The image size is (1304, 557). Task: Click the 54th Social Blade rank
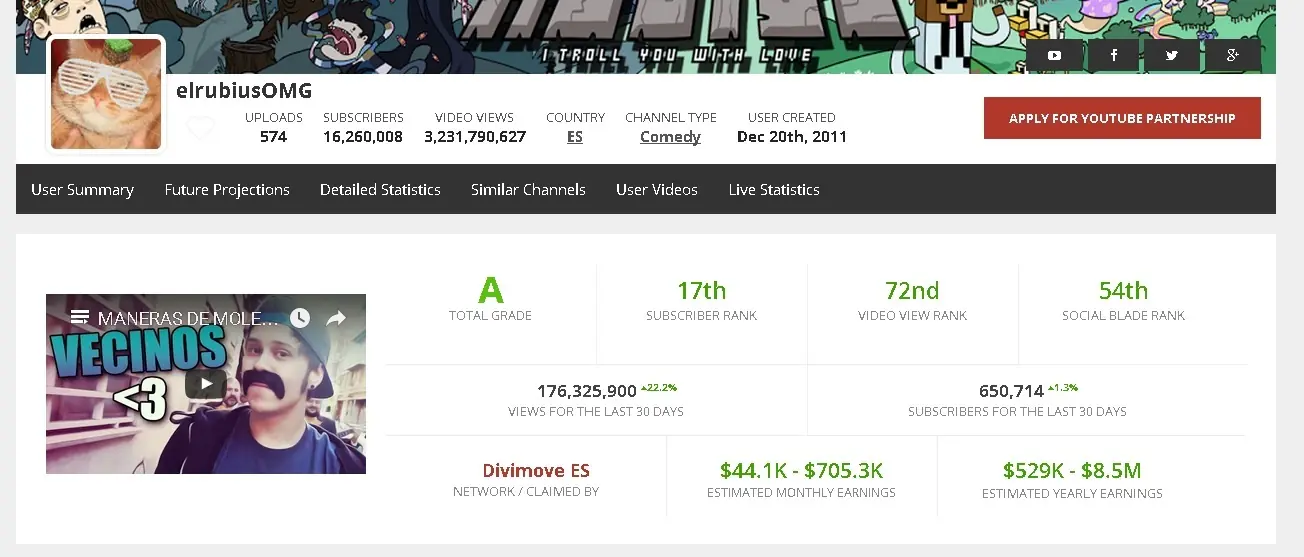pos(1123,291)
